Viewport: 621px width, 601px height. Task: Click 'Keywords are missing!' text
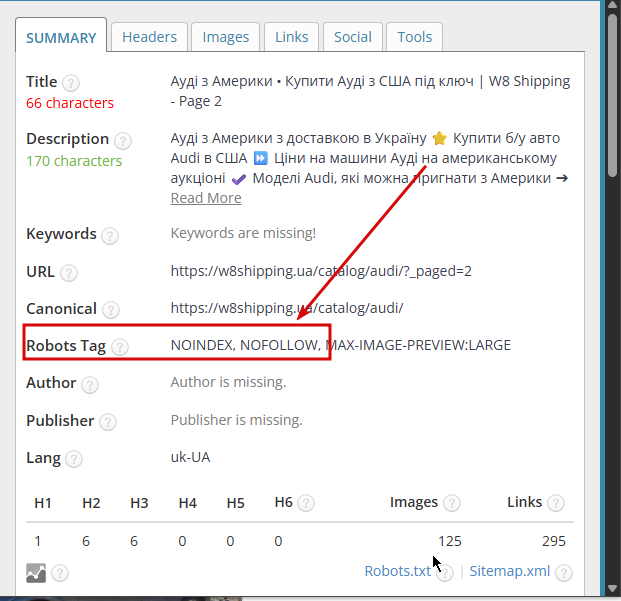click(x=243, y=233)
